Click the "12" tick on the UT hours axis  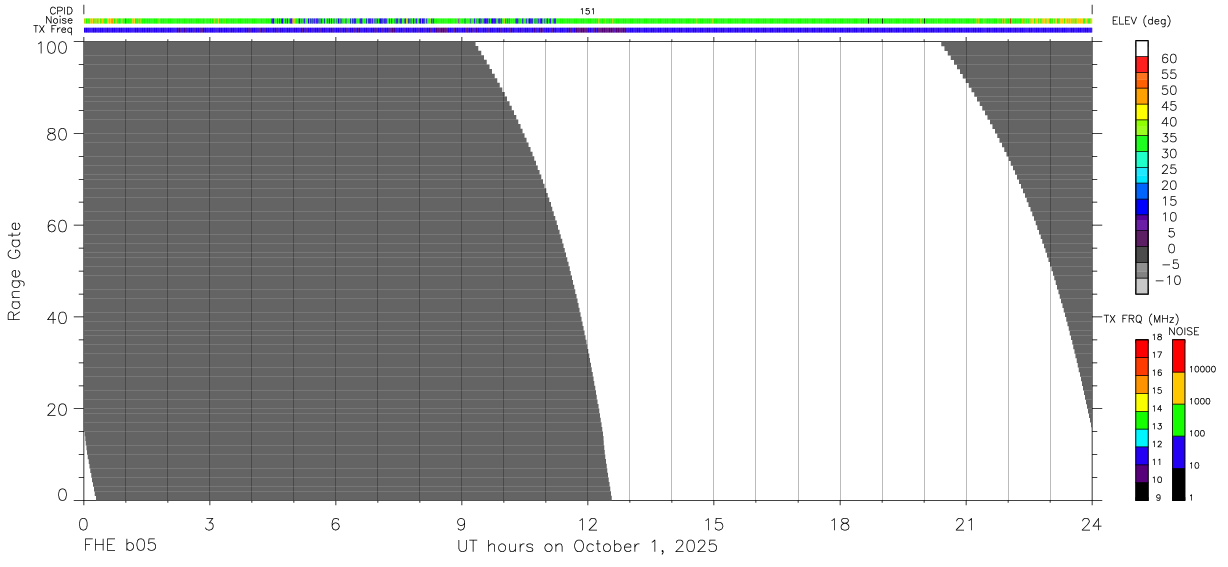(x=587, y=523)
